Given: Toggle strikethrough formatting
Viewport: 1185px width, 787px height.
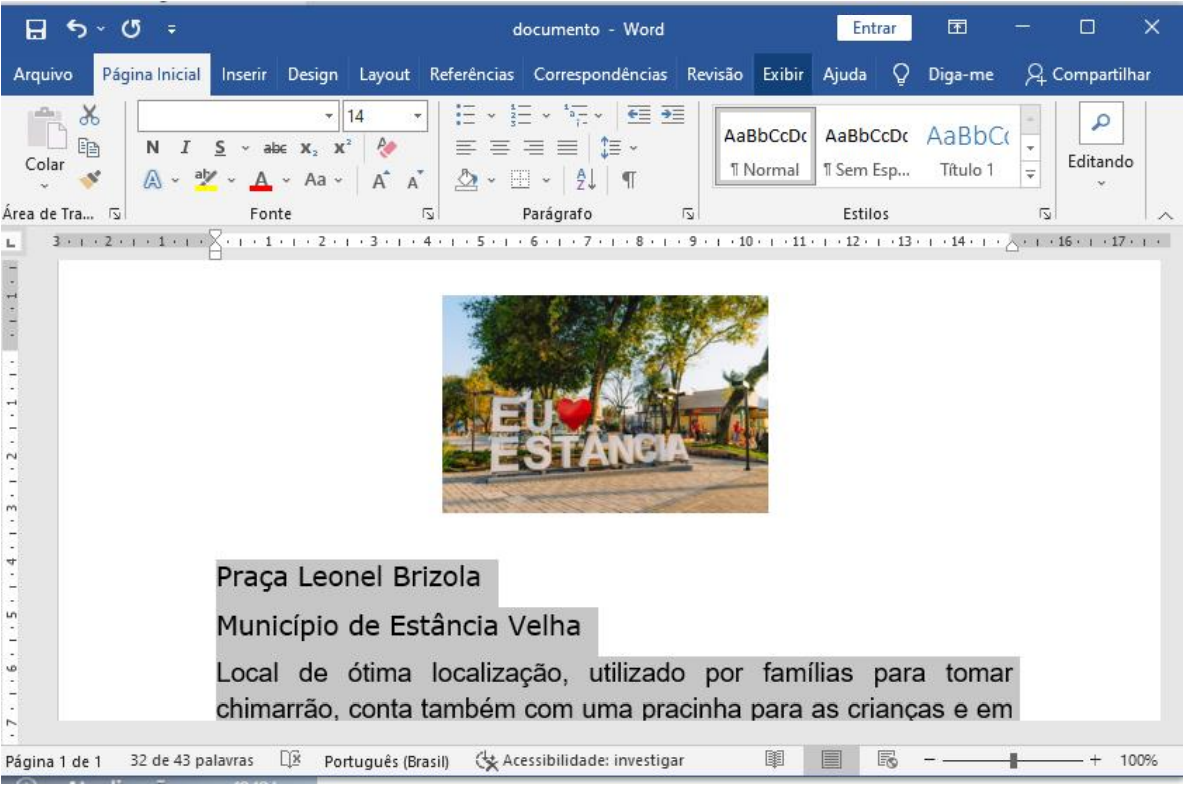Looking at the screenshot, I should (274, 148).
